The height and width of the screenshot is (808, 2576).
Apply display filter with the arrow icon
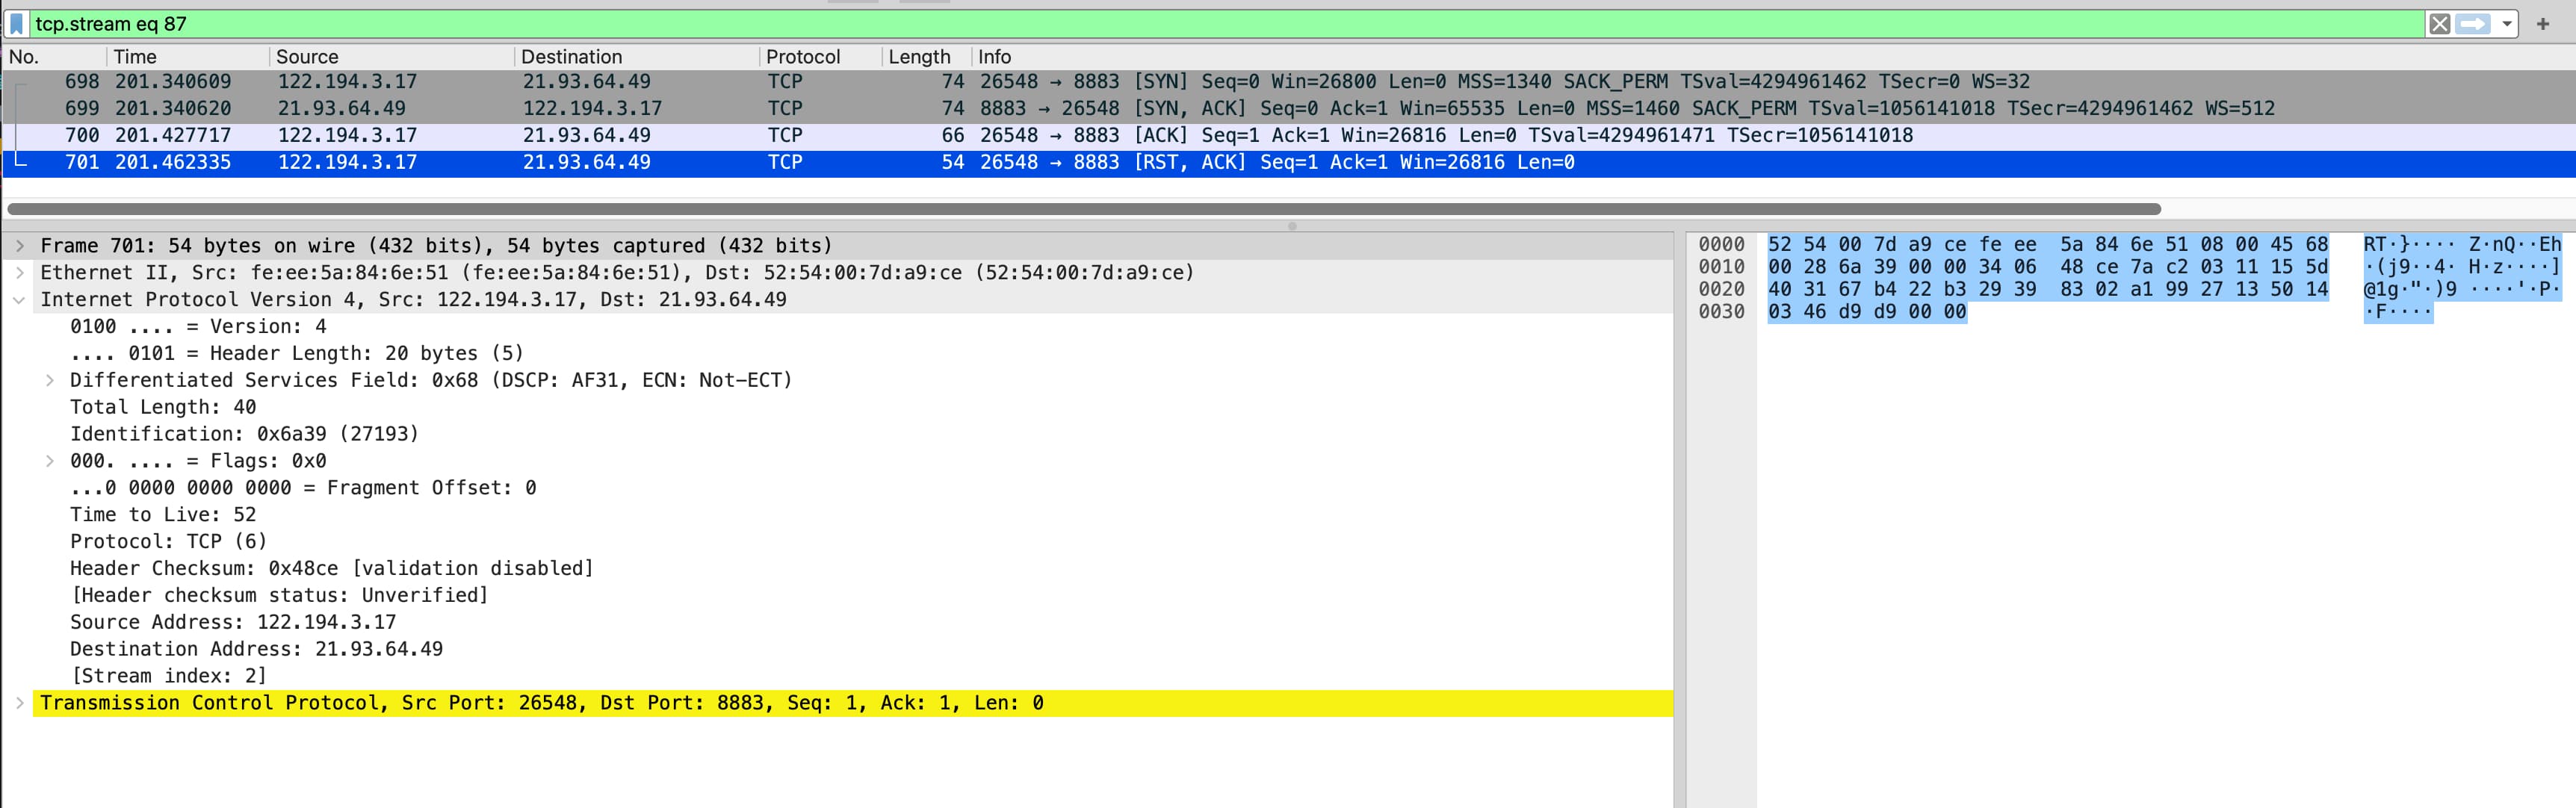tap(2472, 24)
